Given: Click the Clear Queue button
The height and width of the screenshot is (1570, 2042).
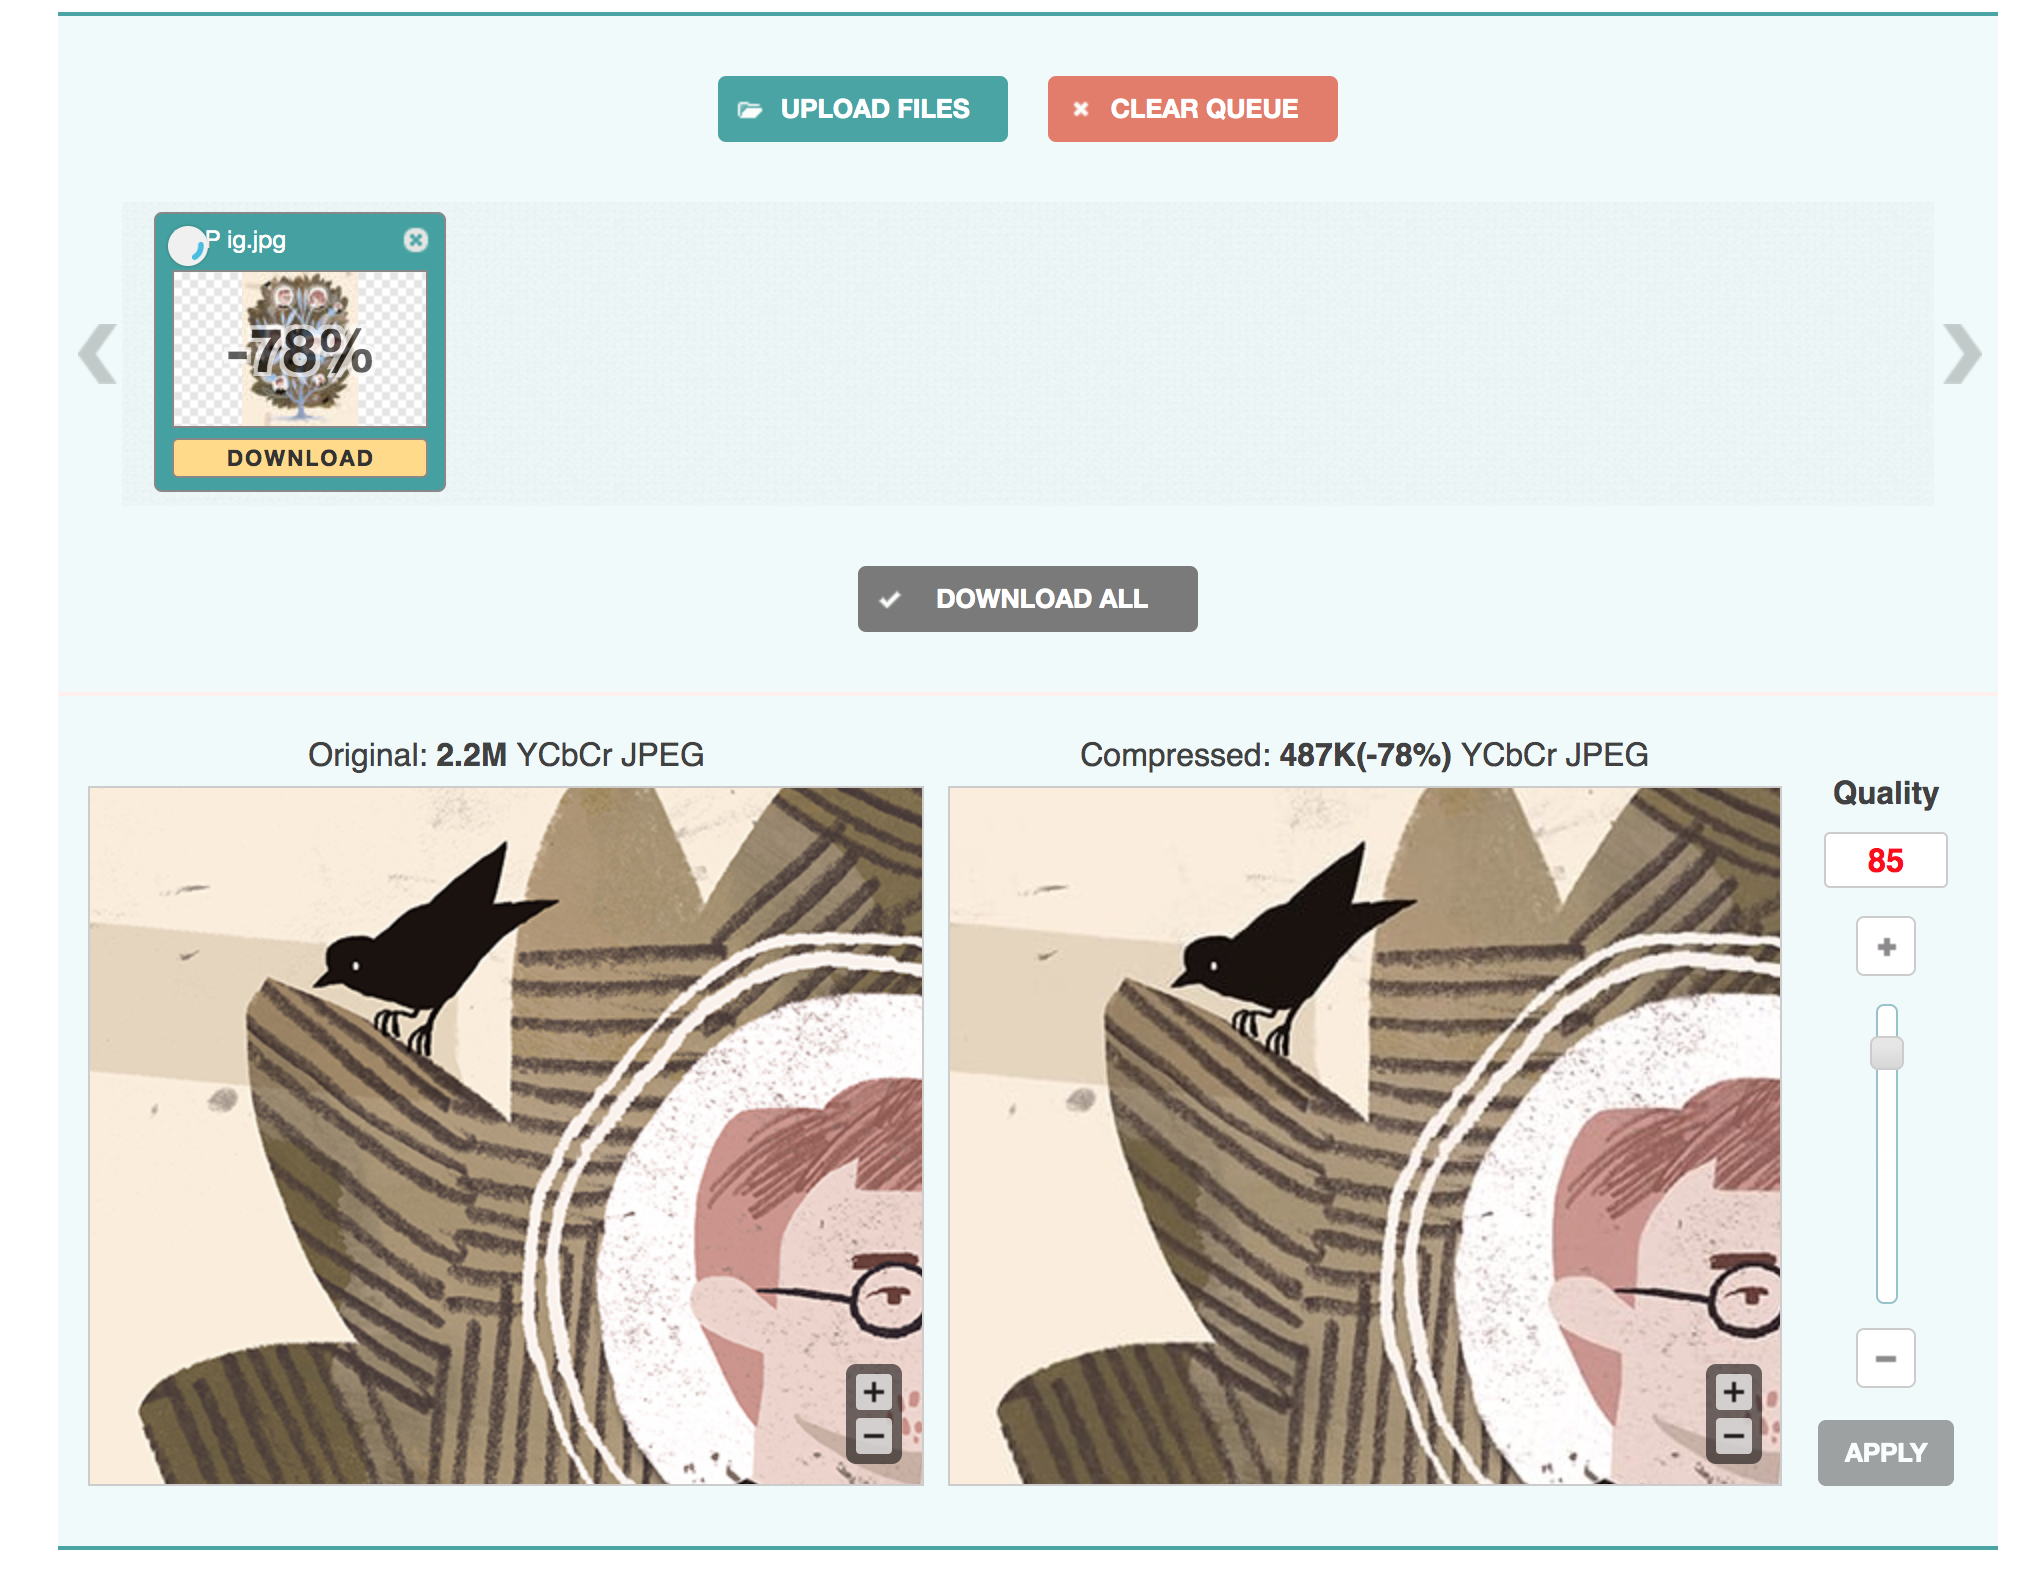Looking at the screenshot, I should pyautogui.click(x=1192, y=109).
